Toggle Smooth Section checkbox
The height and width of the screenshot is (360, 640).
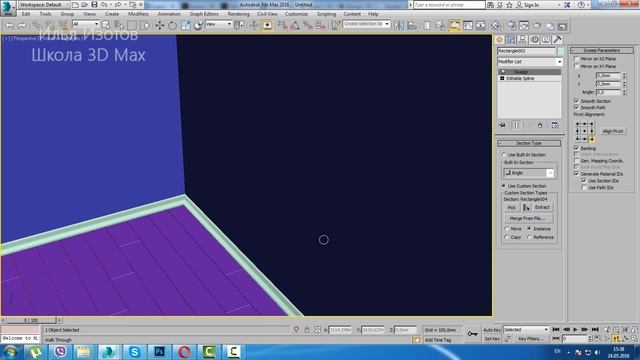pos(577,101)
